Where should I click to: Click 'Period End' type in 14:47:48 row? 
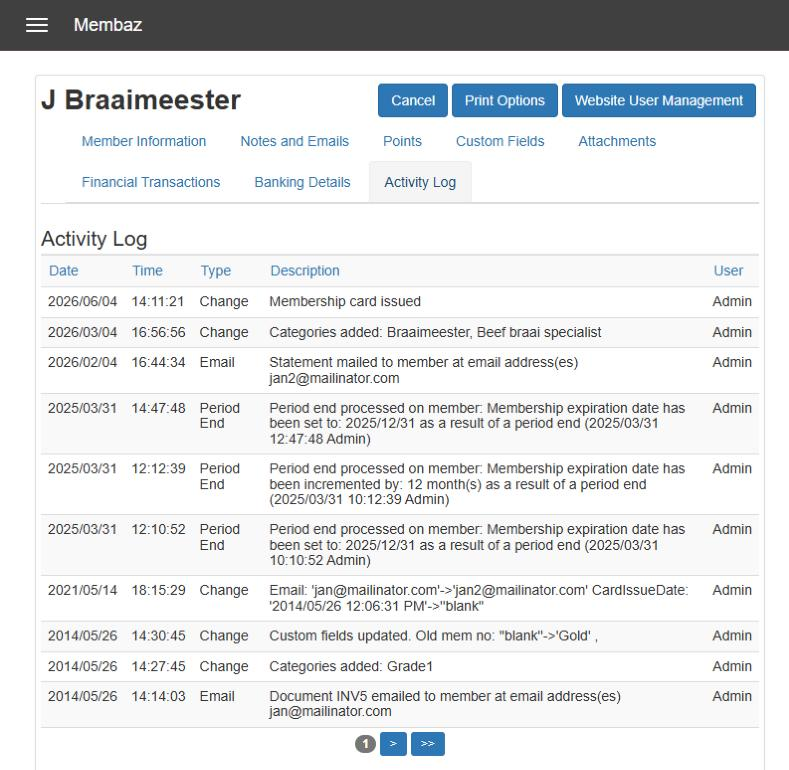(219, 416)
